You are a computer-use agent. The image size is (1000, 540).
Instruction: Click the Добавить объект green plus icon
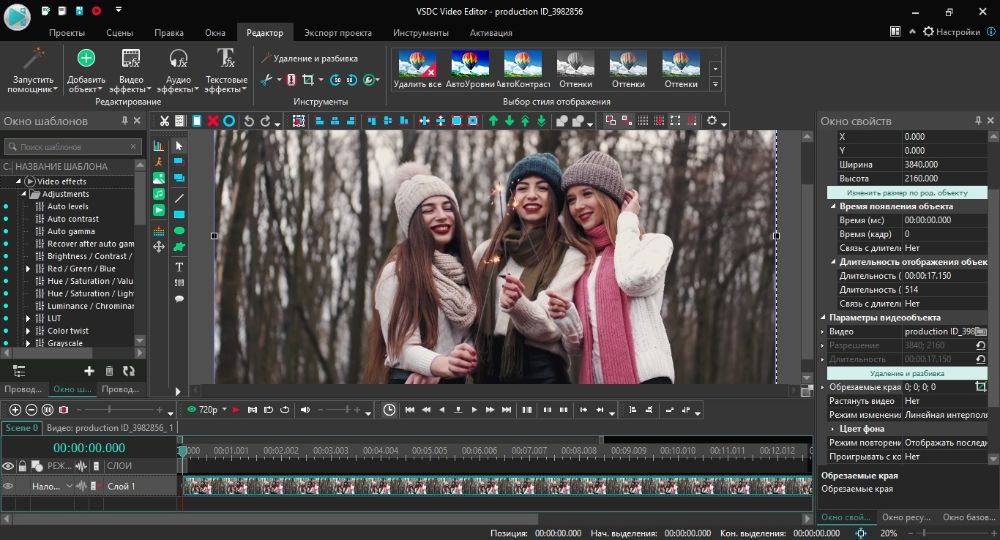[x=86, y=58]
